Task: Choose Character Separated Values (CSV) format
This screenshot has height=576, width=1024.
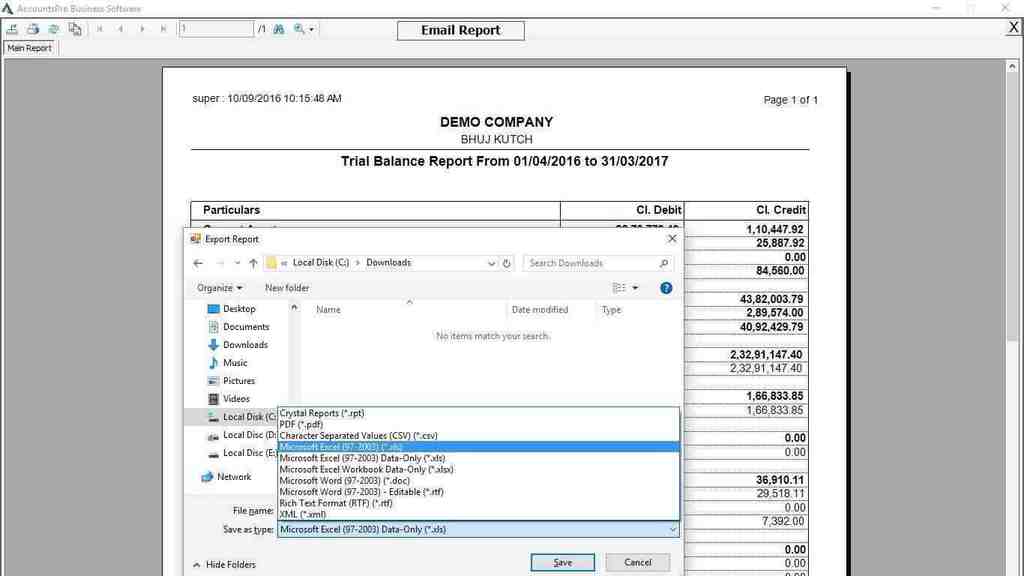Action: pos(358,436)
